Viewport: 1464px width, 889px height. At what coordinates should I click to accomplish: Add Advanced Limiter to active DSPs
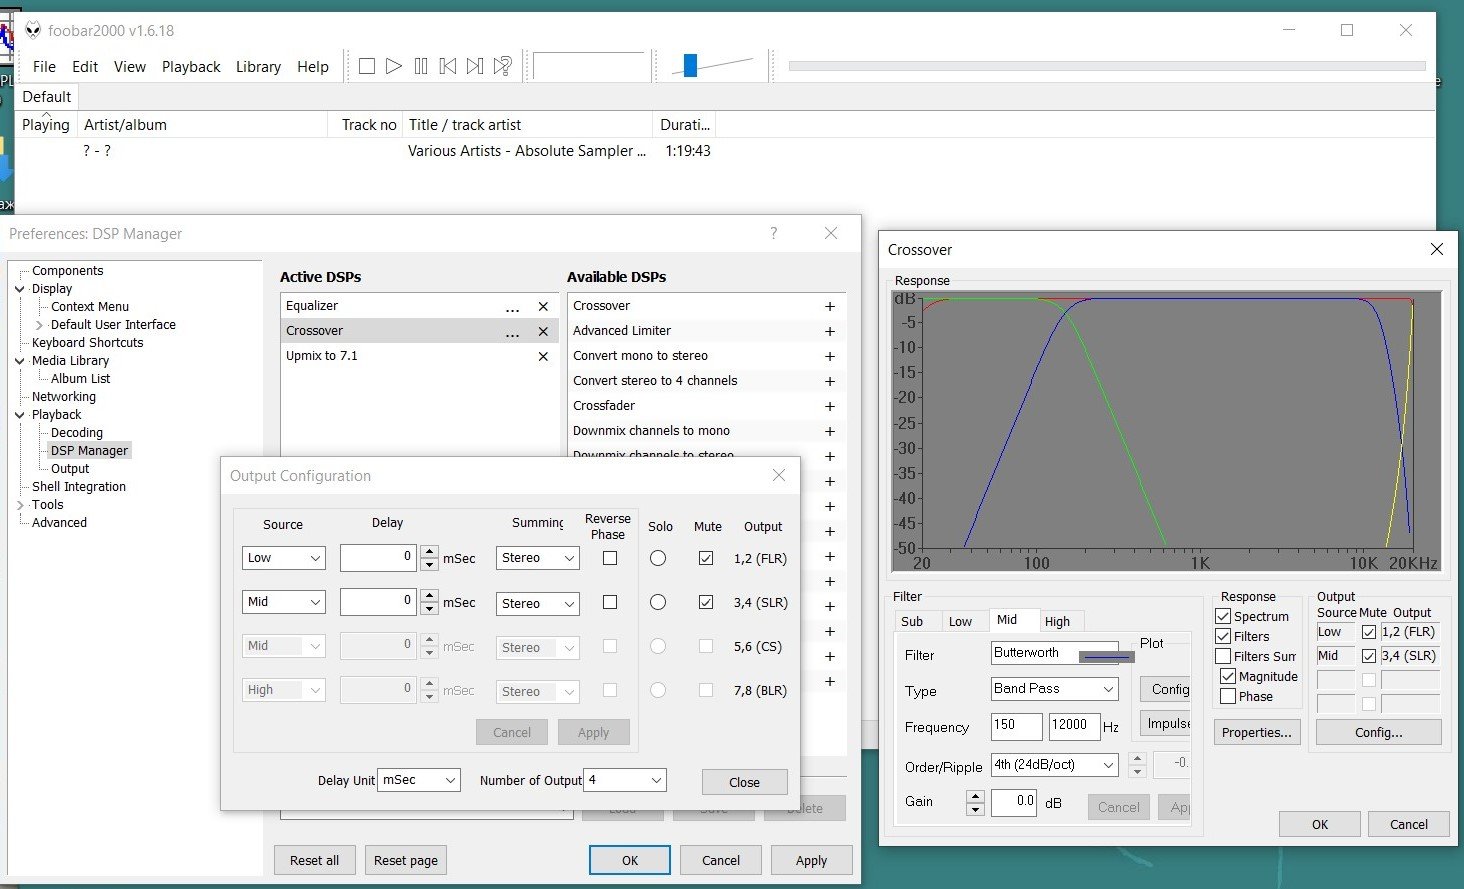(x=829, y=332)
